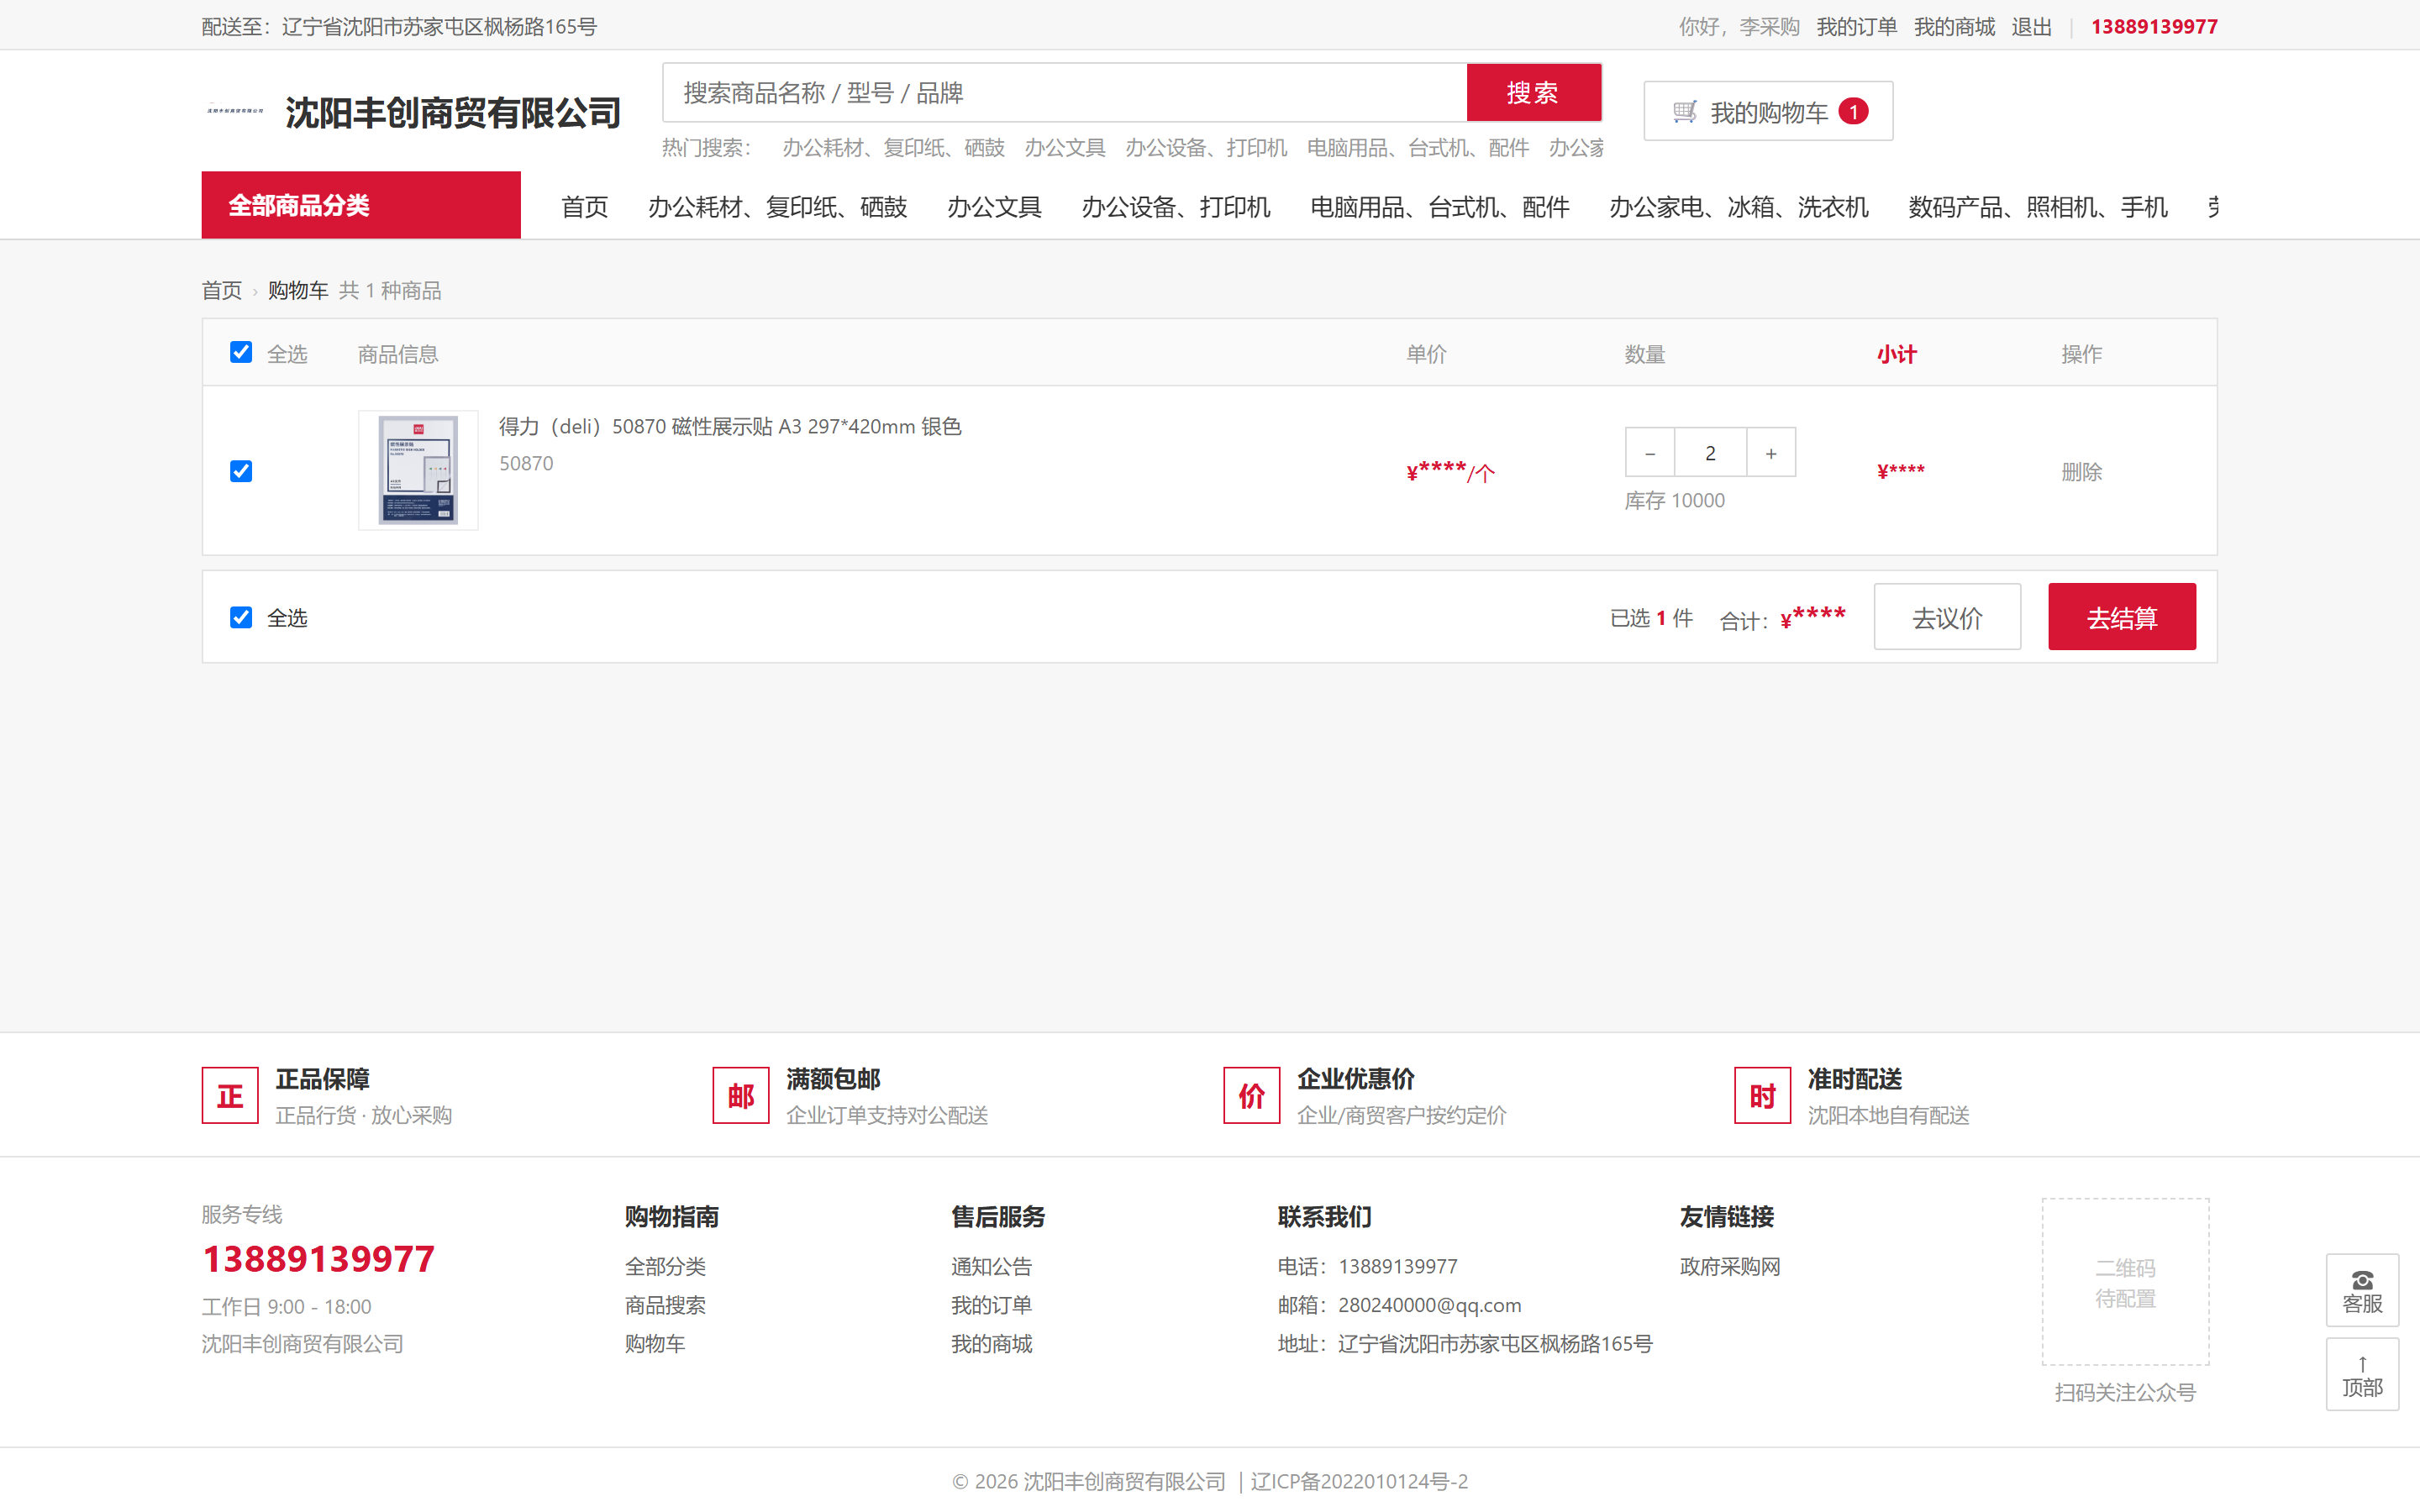The height and width of the screenshot is (1512, 2420).
Task: Go to 首页 in navigation bar
Action: (585, 207)
